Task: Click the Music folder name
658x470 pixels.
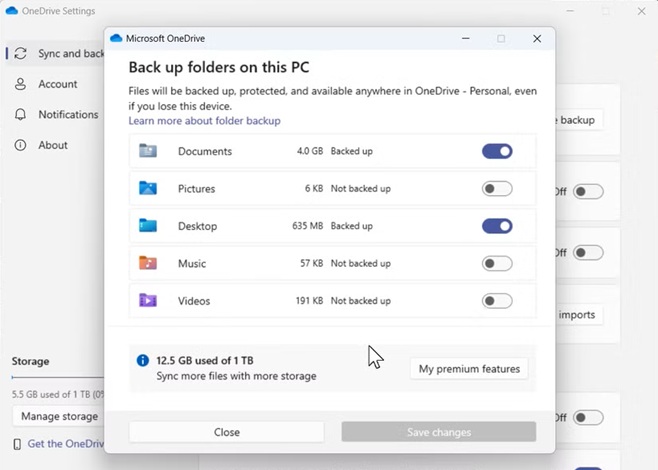Action: (x=192, y=264)
